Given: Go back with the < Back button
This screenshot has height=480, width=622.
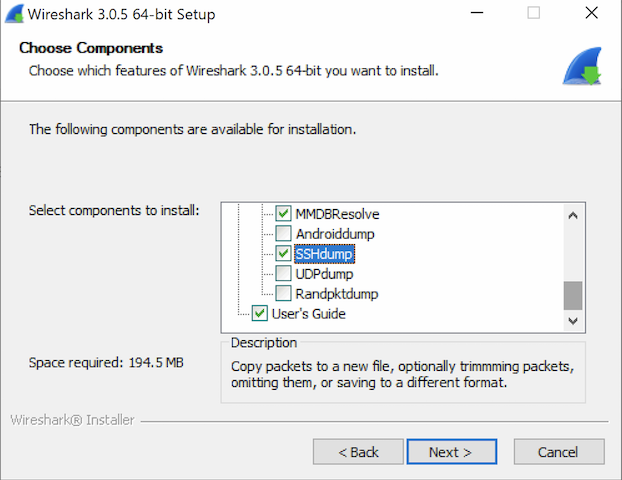Looking at the screenshot, I should tap(358, 452).
